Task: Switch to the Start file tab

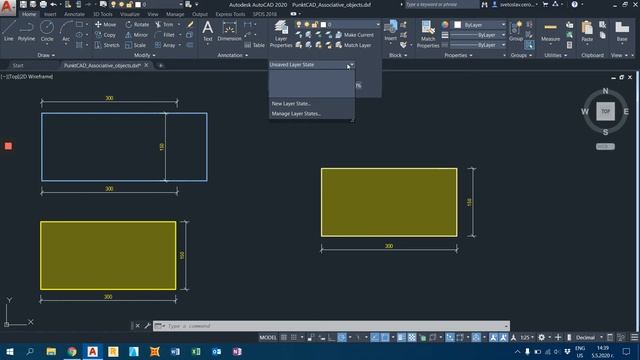Action: (x=18, y=65)
